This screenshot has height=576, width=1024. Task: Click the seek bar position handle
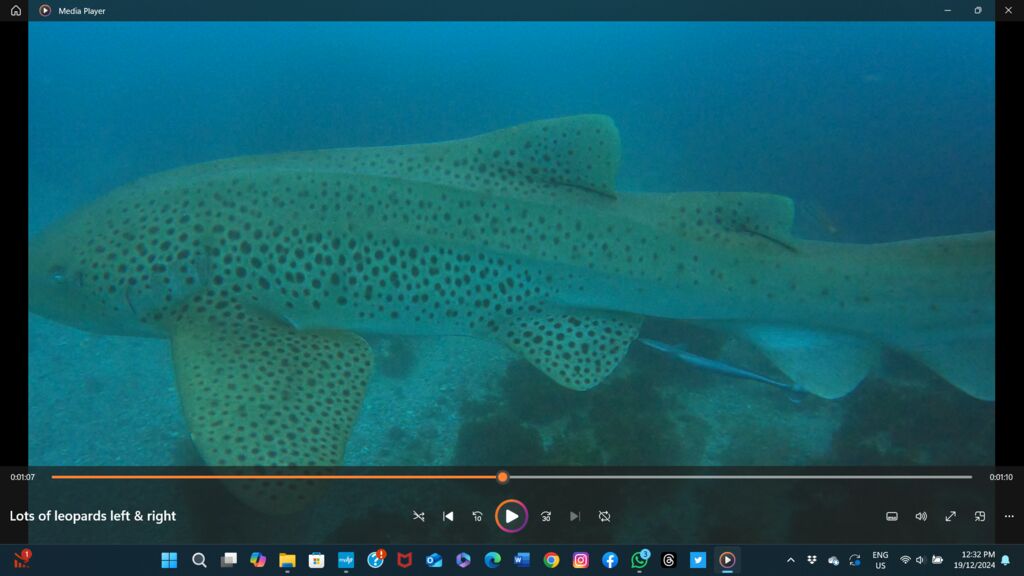coord(503,477)
